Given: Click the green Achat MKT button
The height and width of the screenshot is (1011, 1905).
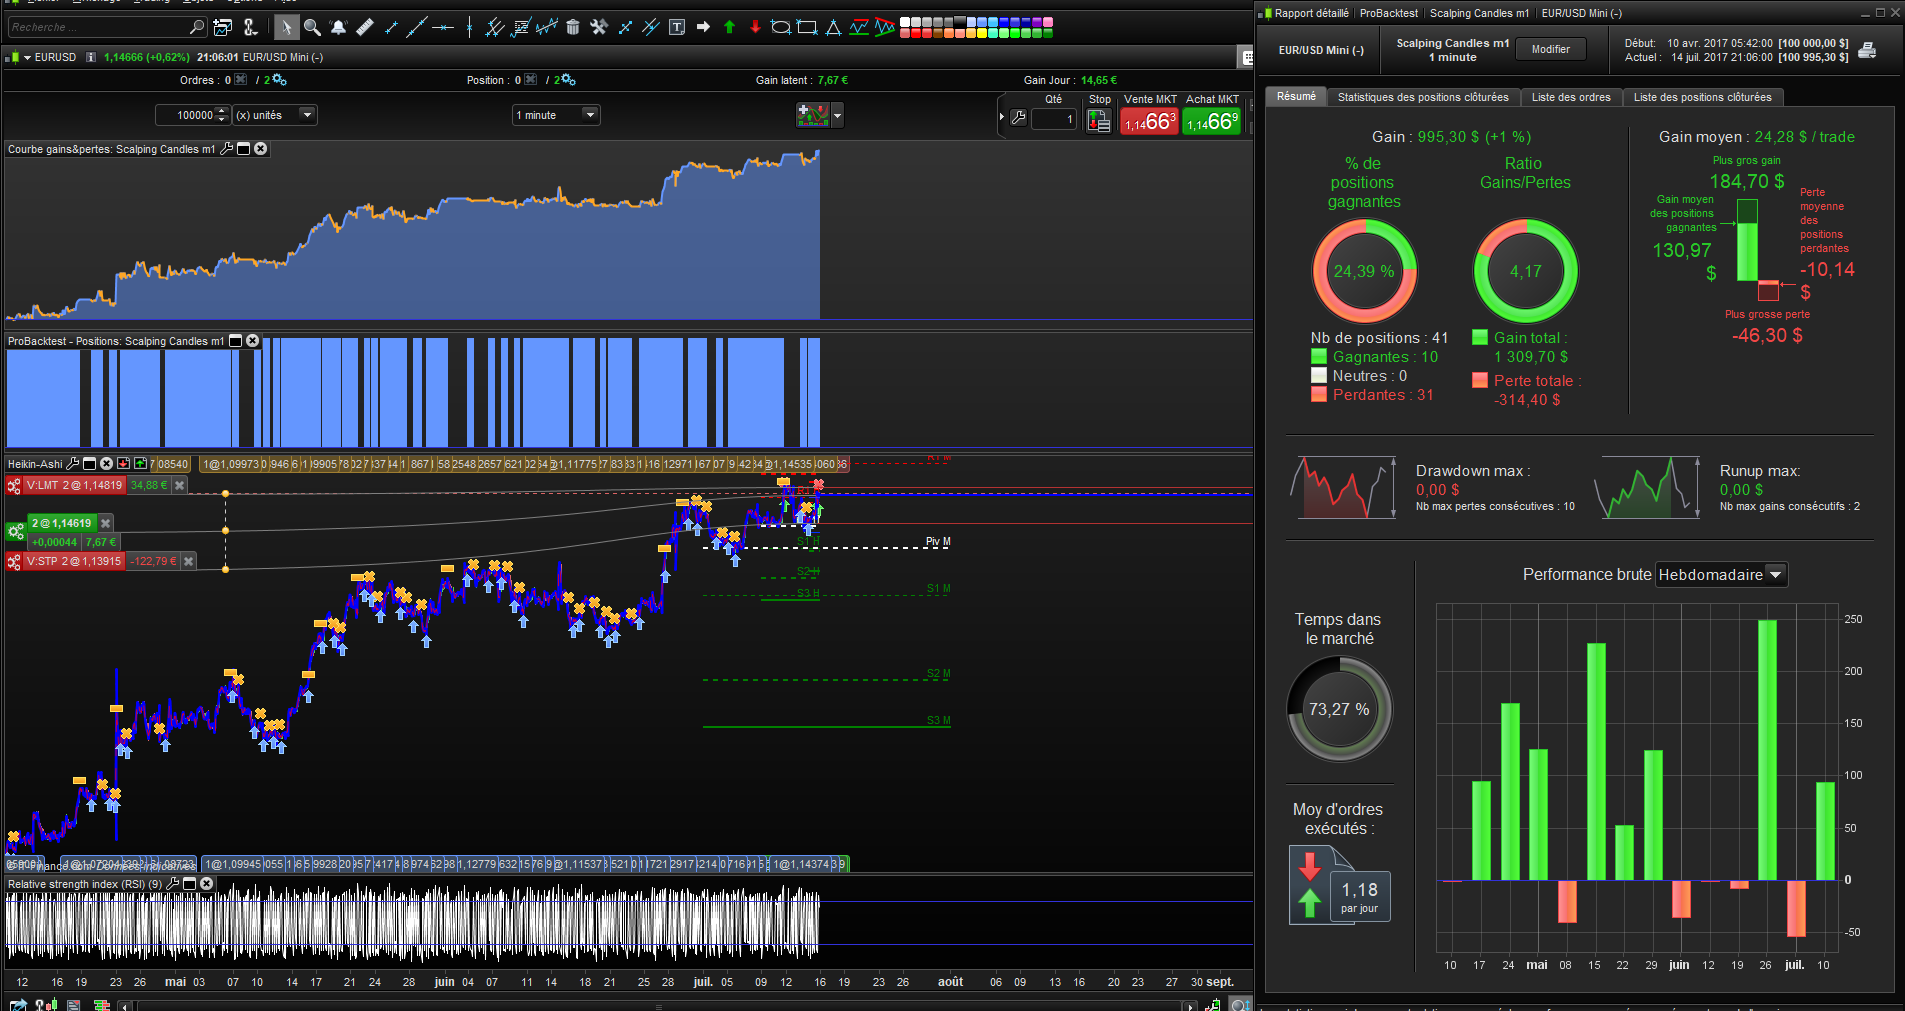Looking at the screenshot, I should coord(1212,121).
